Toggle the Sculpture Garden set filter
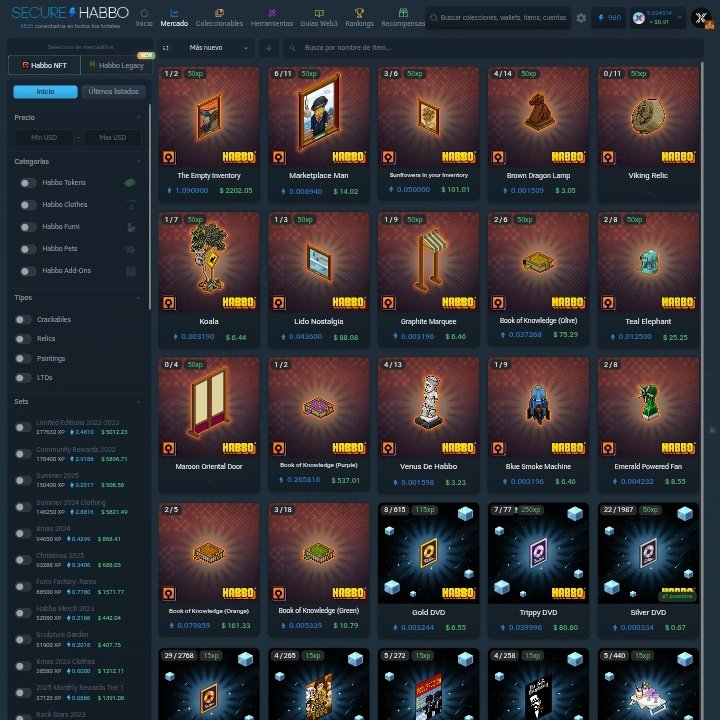The width and height of the screenshot is (720, 720). (x=23, y=640)
